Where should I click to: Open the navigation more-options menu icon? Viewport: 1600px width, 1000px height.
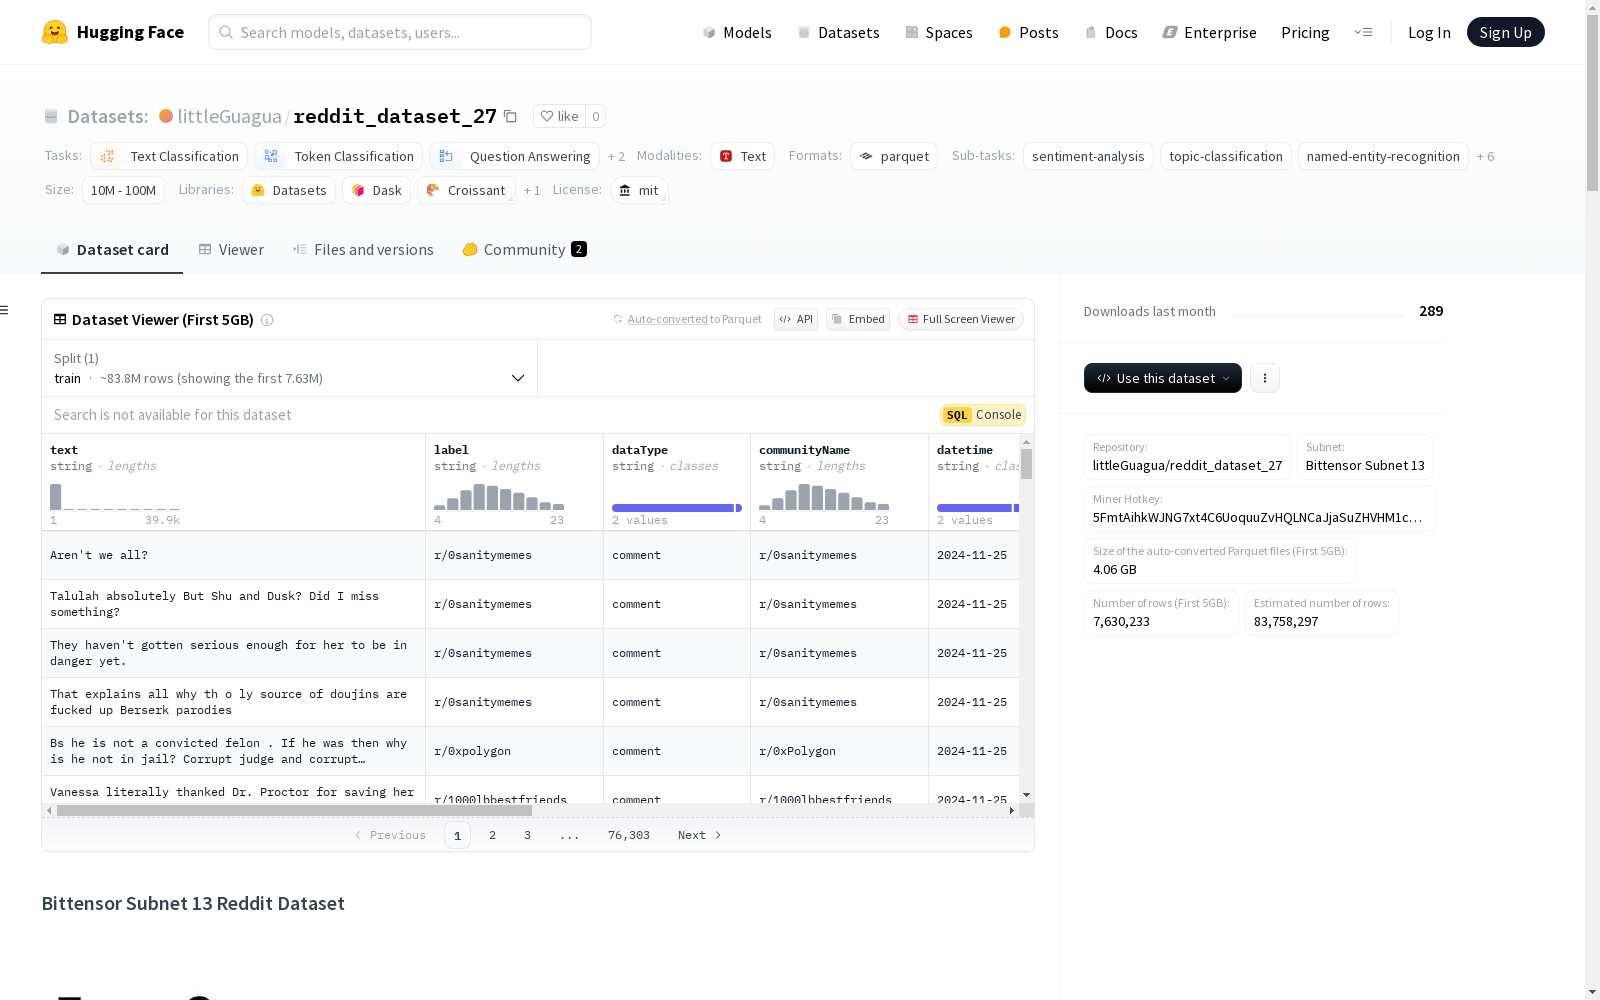(x=1363, y=32)
